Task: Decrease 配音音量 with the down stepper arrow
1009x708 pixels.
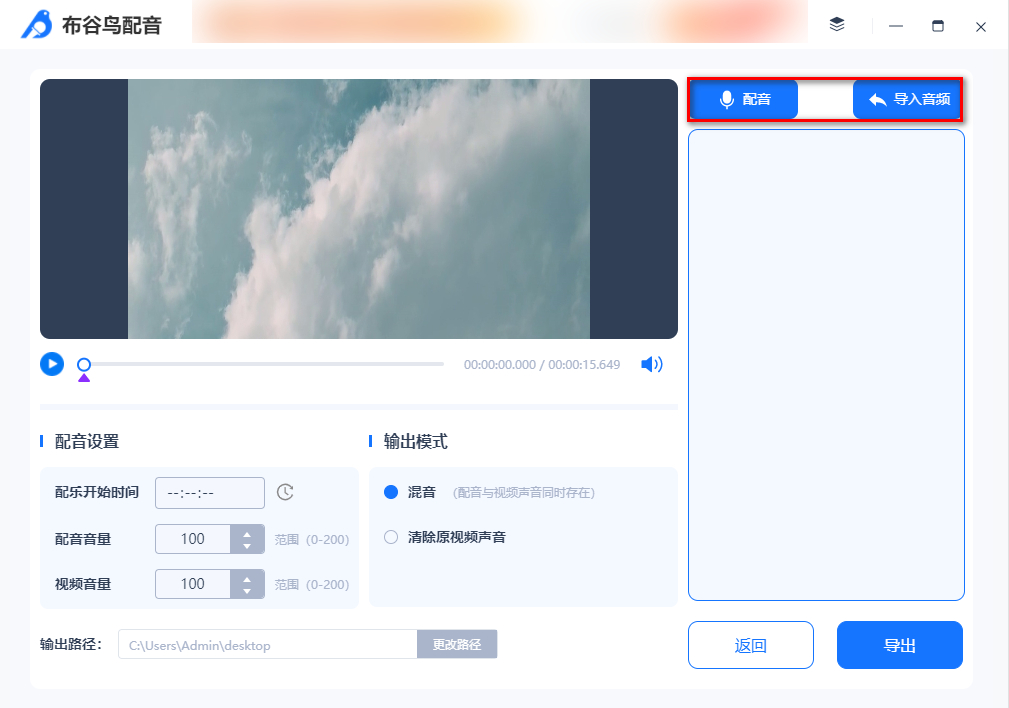Action: tap(247, 544)
